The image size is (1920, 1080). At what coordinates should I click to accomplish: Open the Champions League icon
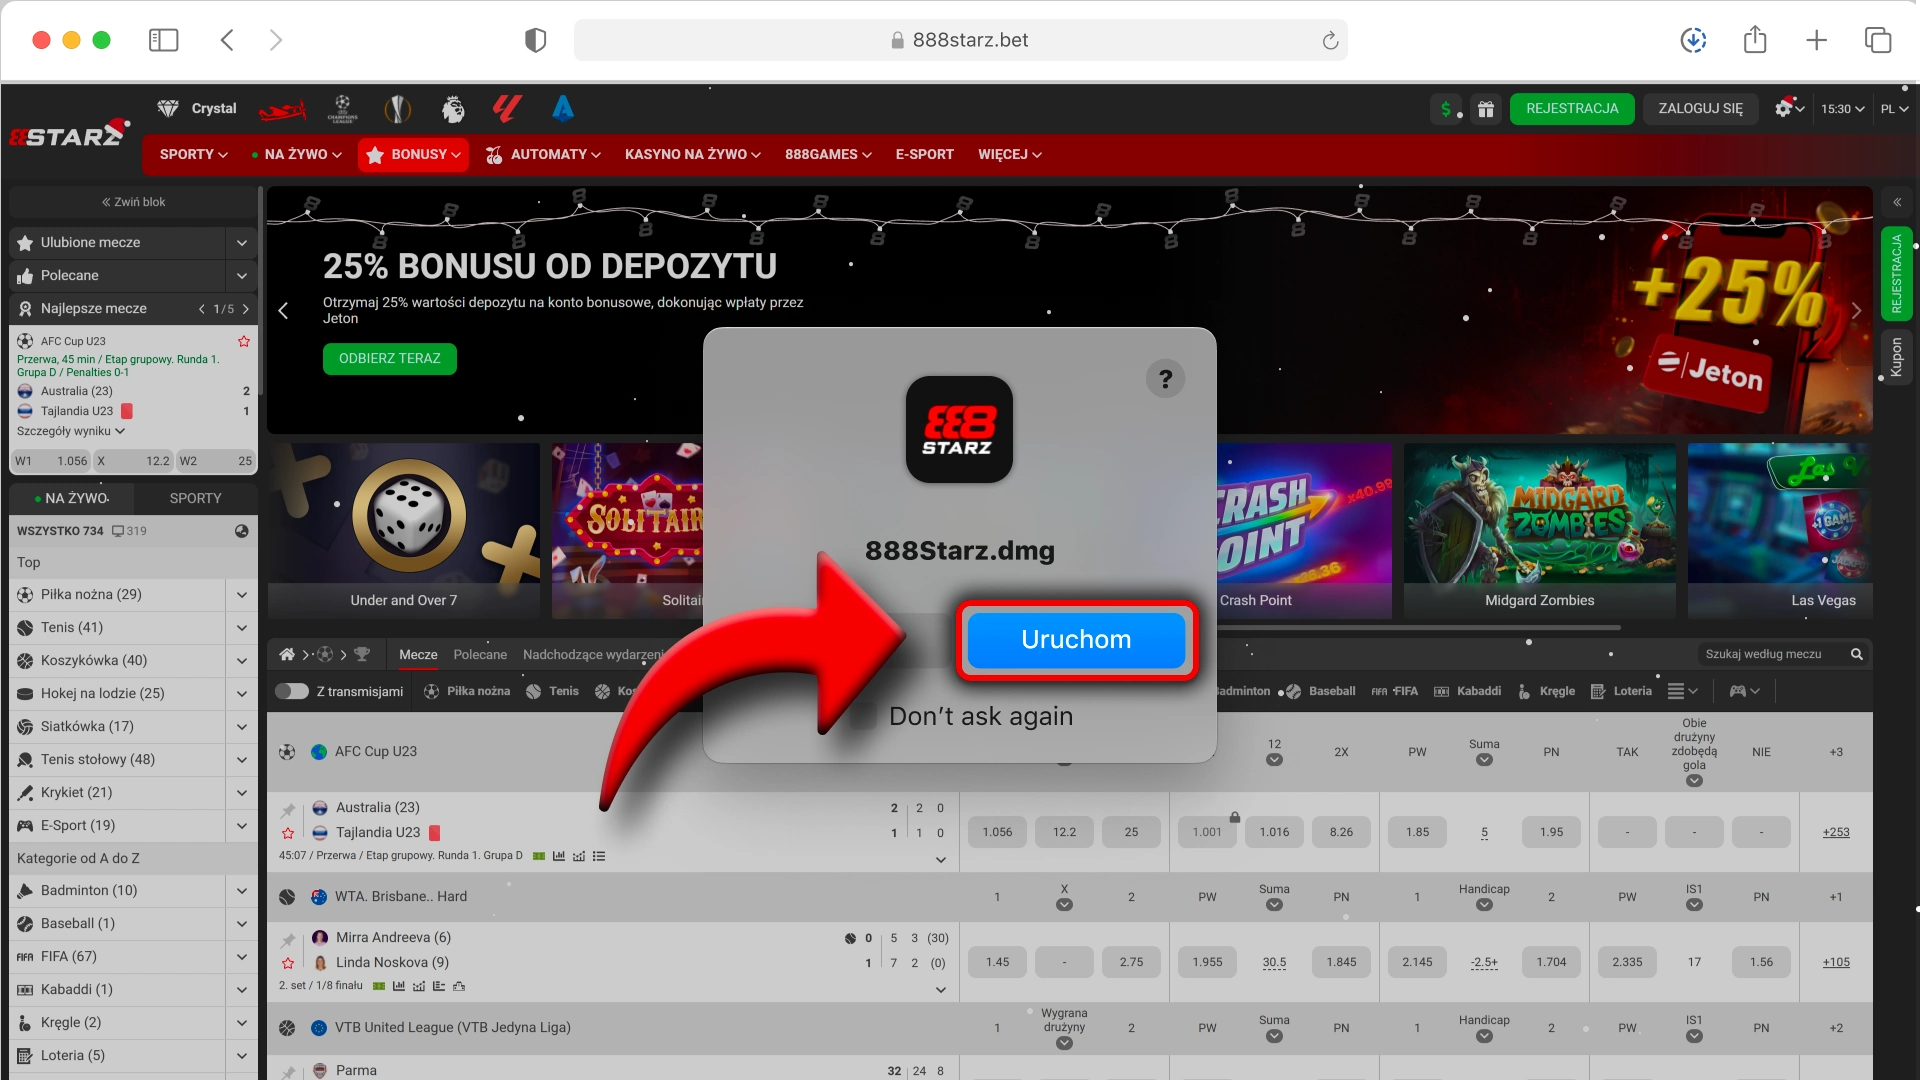[x=342, y=109]
